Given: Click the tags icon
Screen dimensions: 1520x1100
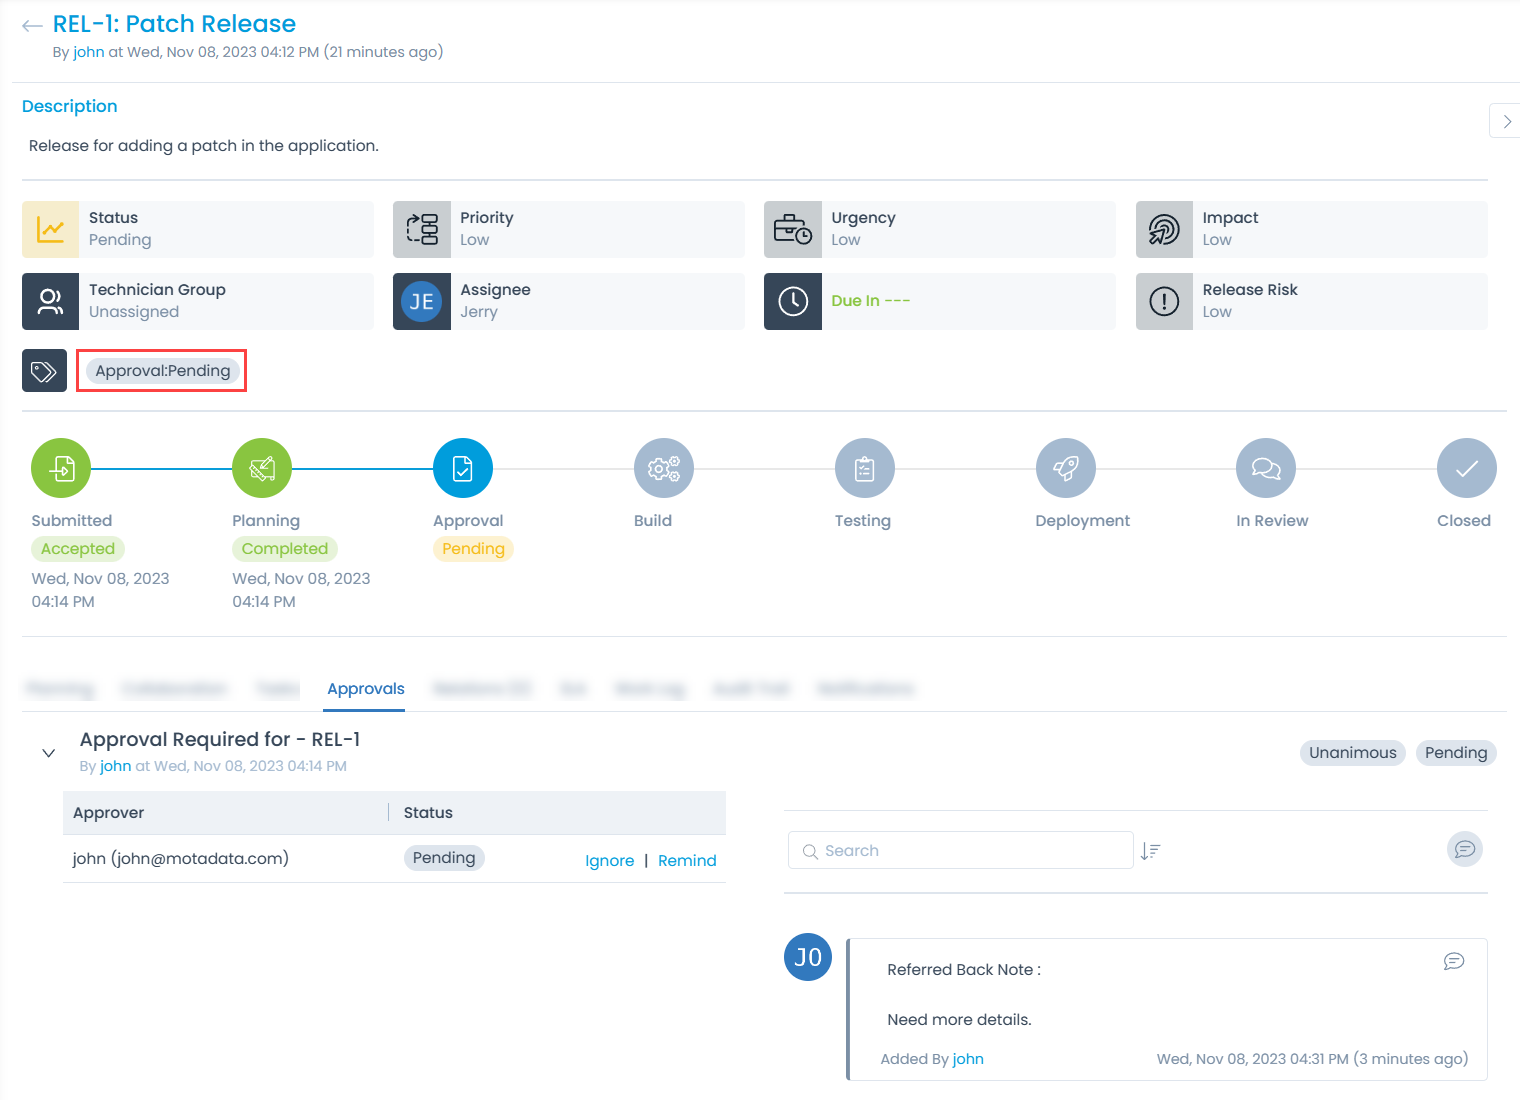Looking at the screenshot, I should [44, 371].
